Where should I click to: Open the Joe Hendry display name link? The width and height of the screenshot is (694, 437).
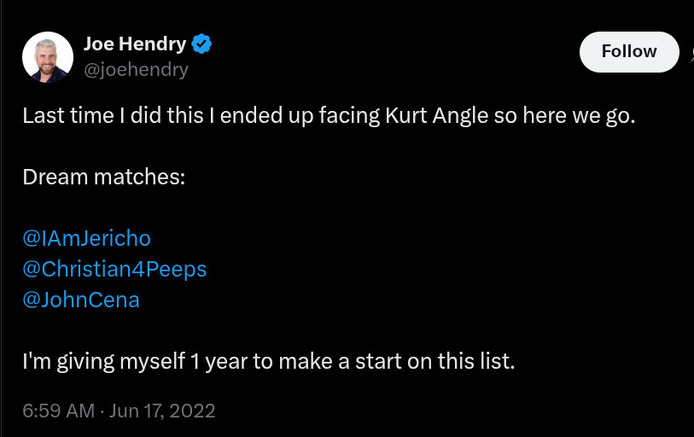134,44
